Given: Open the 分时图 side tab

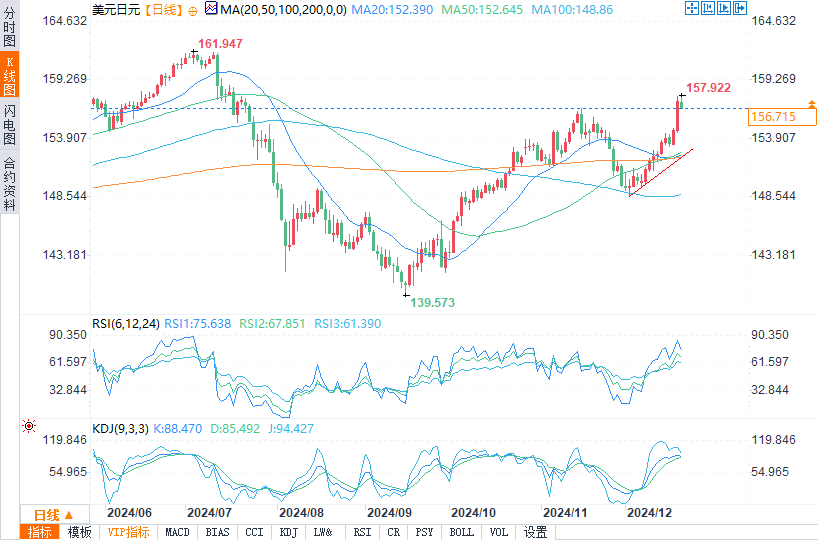Looking at the screenshot, I should [x=9, y=27].
